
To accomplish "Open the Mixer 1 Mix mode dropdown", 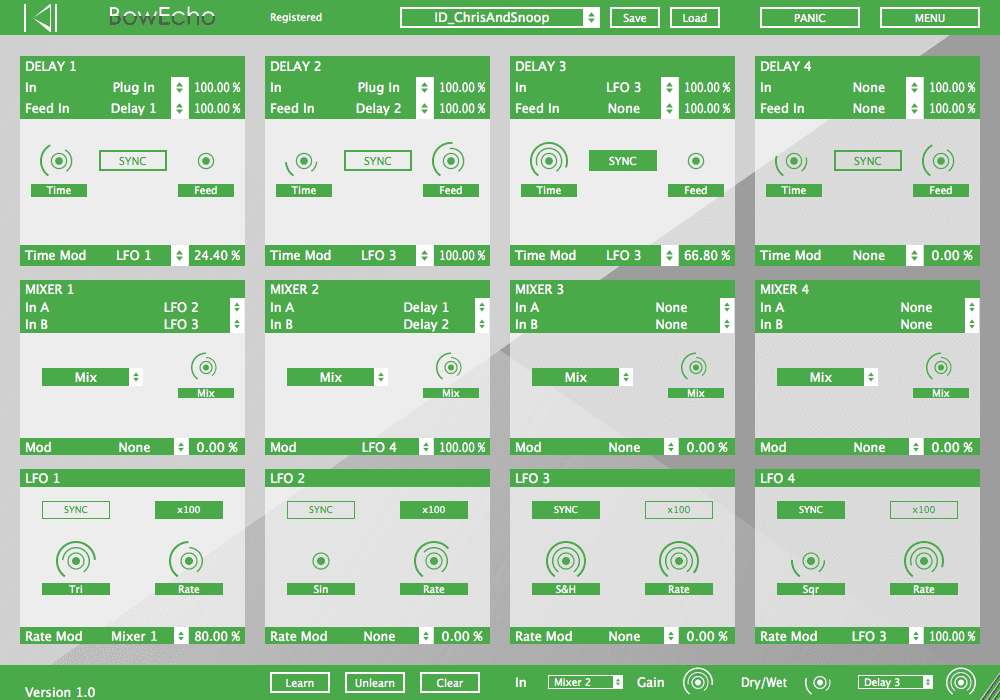I will 92,377.
